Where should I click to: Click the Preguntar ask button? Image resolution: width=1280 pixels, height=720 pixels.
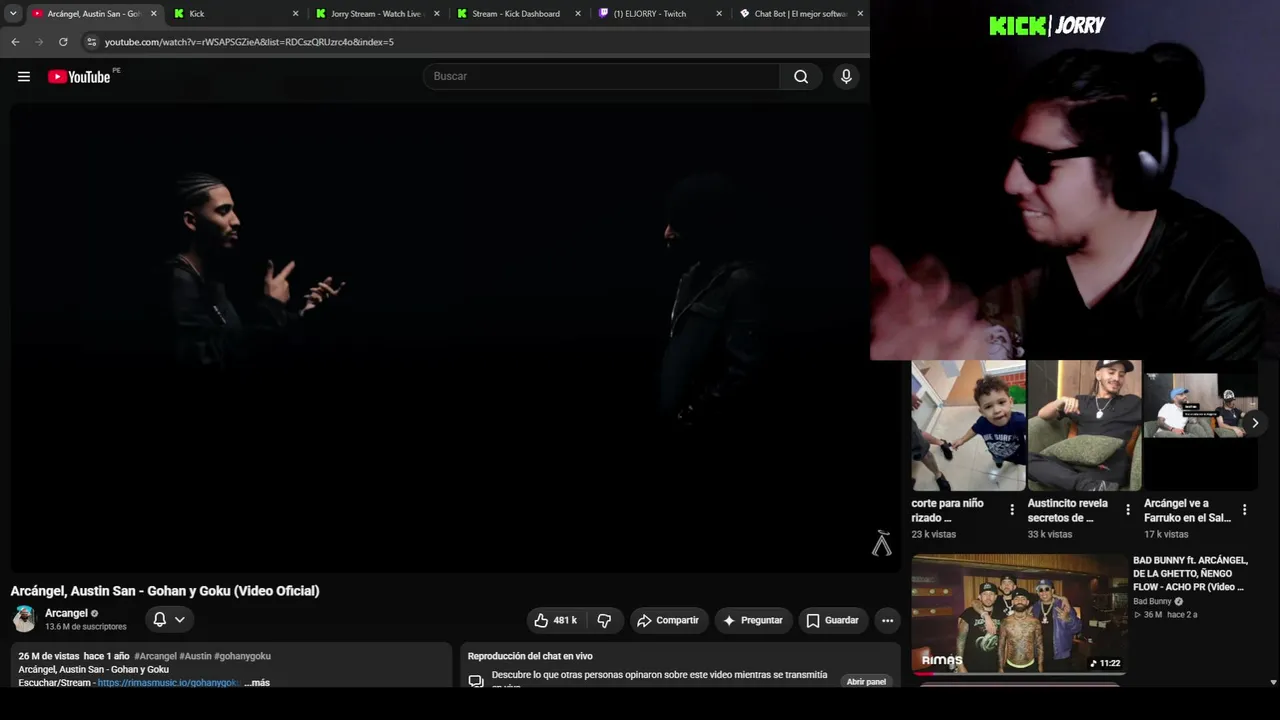click(752, 620)
